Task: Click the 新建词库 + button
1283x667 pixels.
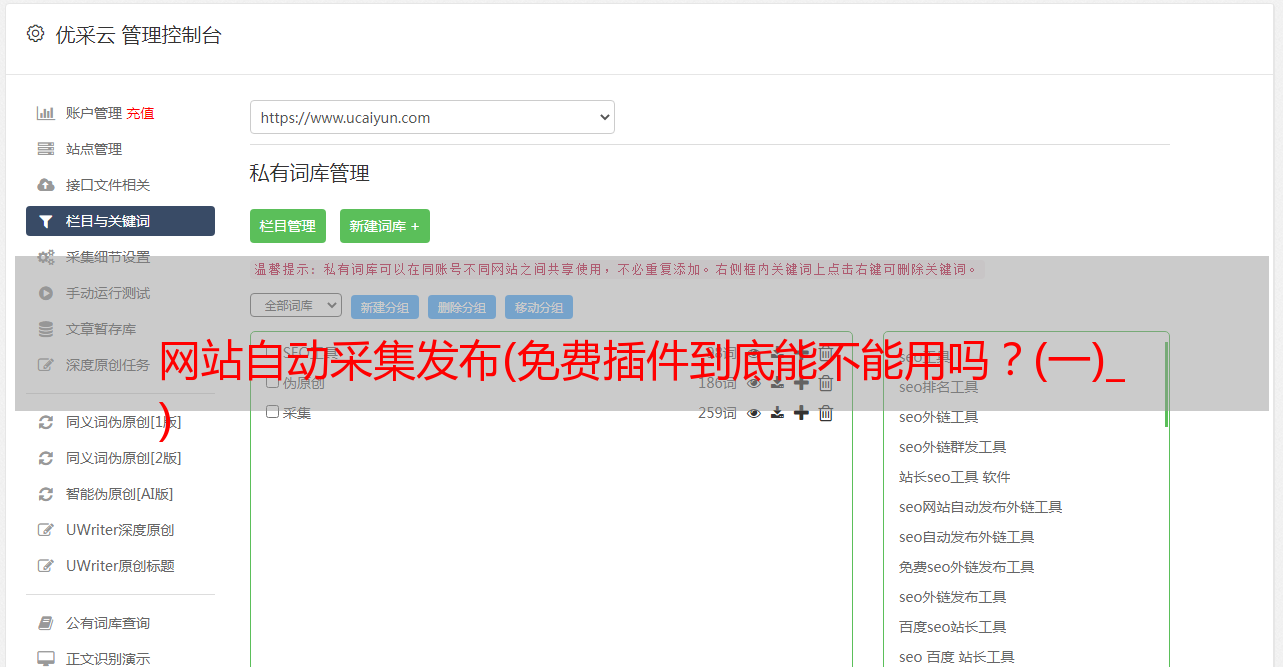Action: 385,226
